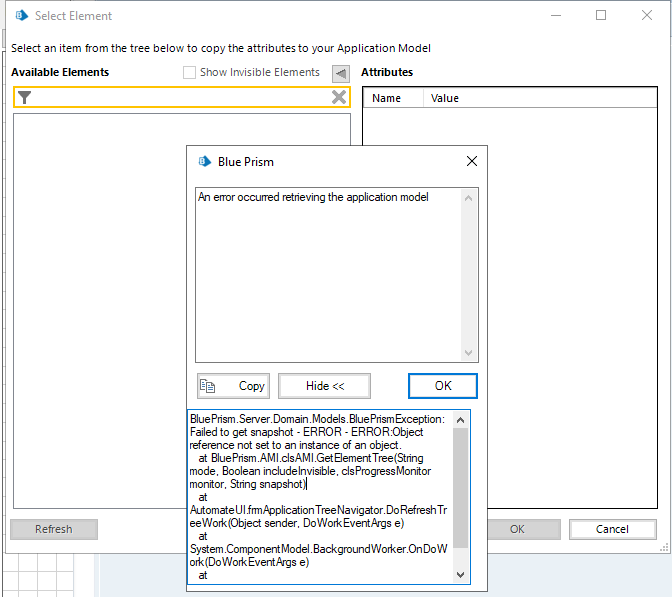The height and width of the screenshot is (597, 672).
Task: Click the Refresh button
Action: tap(54, 529)
